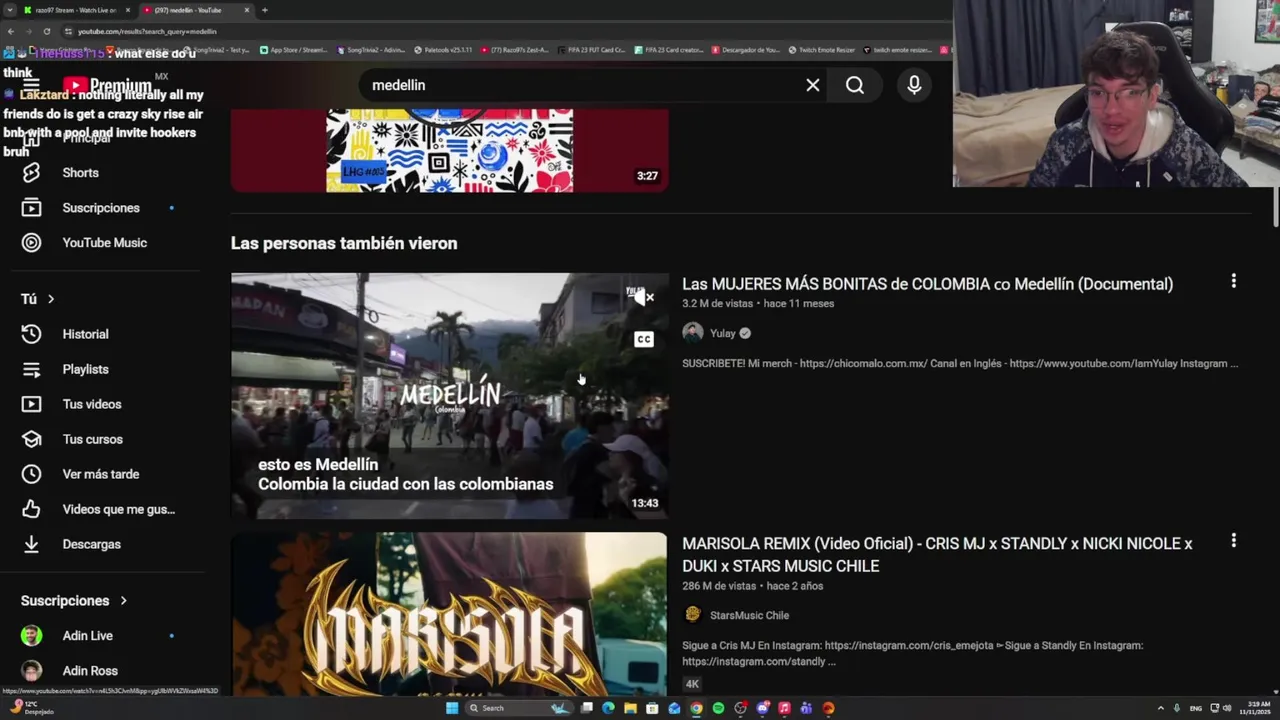Open the Yulay channel avatar
Viewport: 1280px width, 720px height.
tap(693, 333)
